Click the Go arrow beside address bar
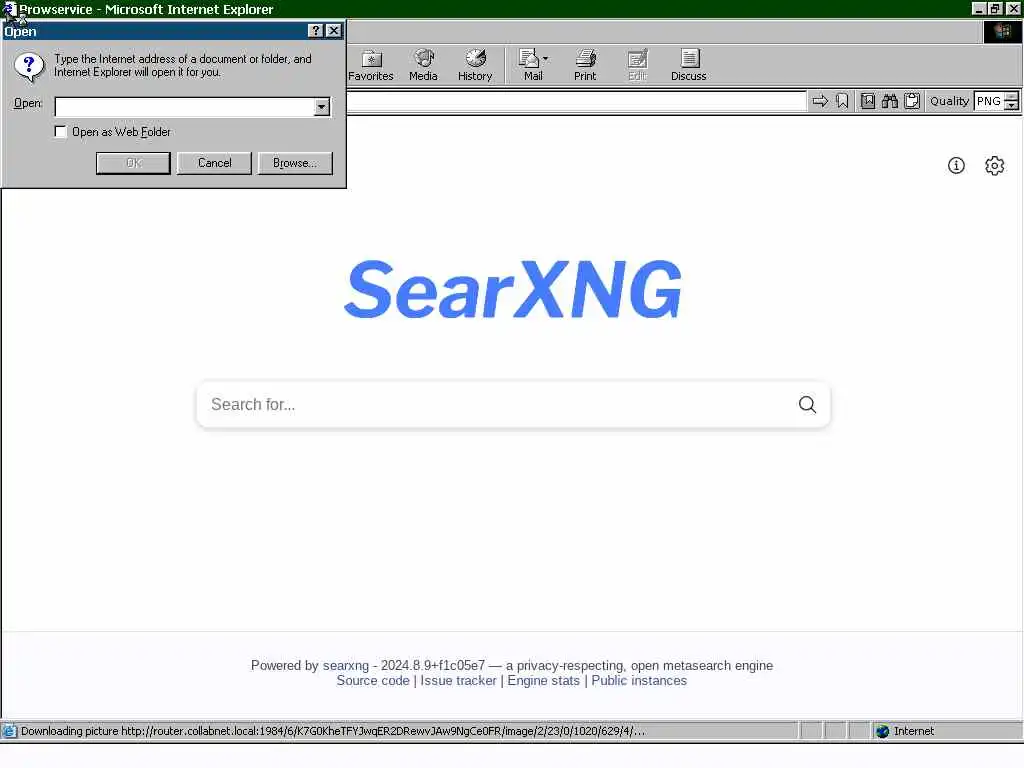 tap(820, 101)
